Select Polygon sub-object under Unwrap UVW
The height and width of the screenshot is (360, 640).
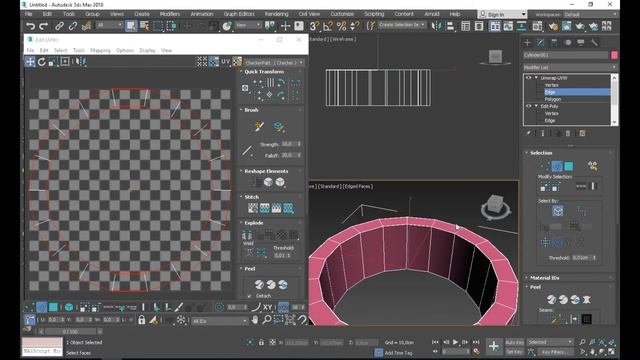[553, 99]
